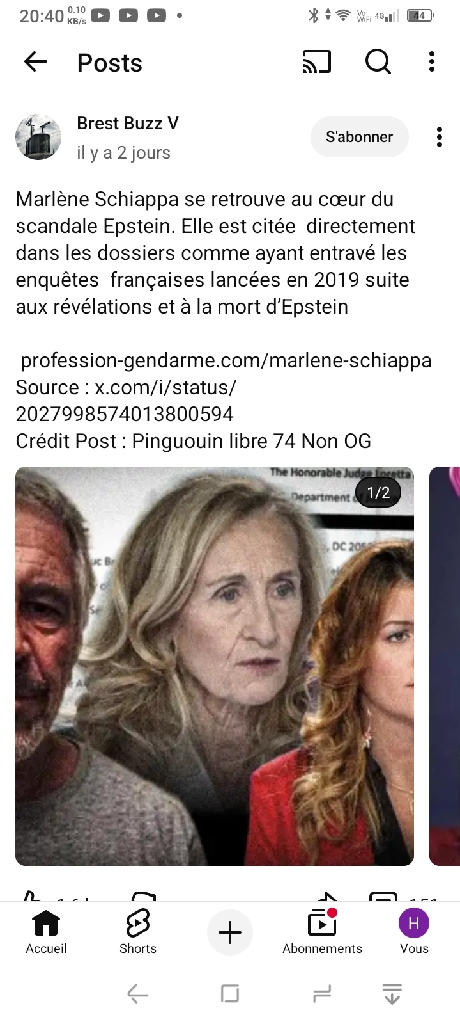Open the Brest Buzz V channel avatar
The height and width of the screenshot is (1024, 460).
point(38,137)
